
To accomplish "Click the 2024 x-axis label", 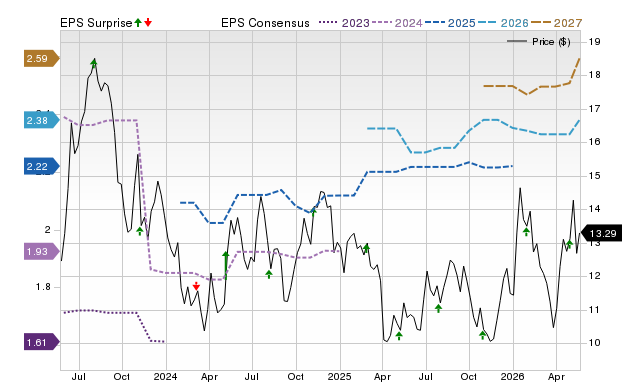I will pyautogui.click(x=165, y=376).
